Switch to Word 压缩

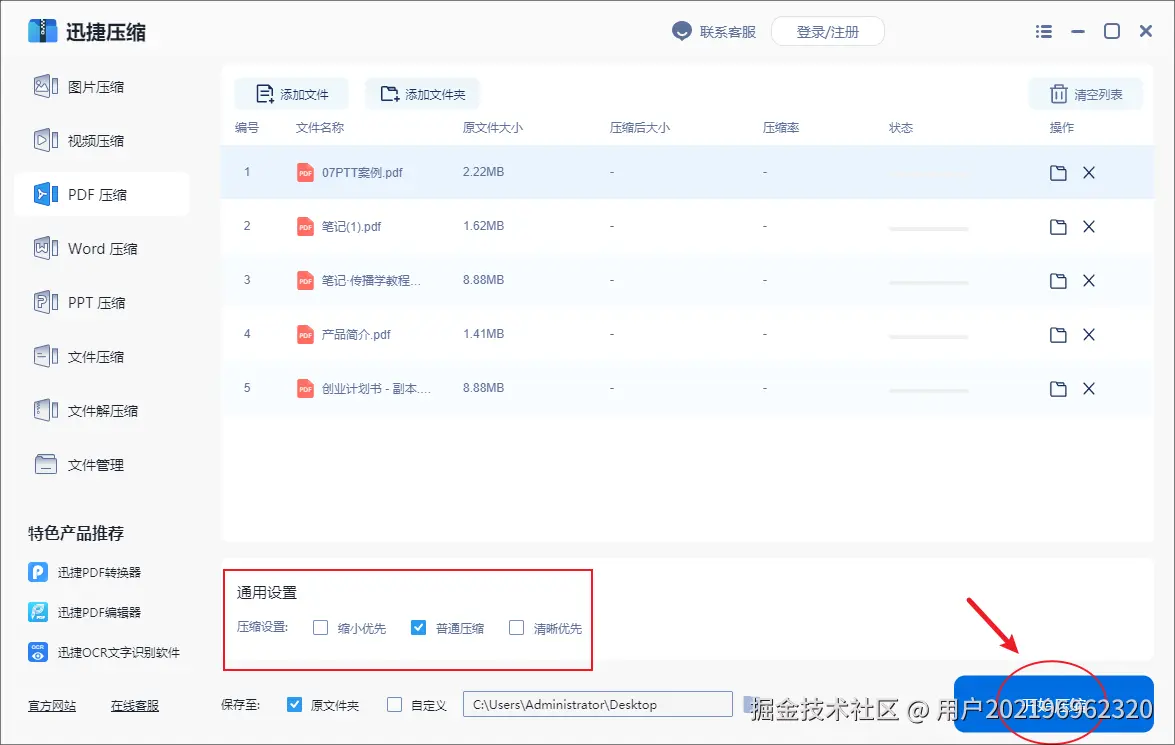click(x=85, y=249)
